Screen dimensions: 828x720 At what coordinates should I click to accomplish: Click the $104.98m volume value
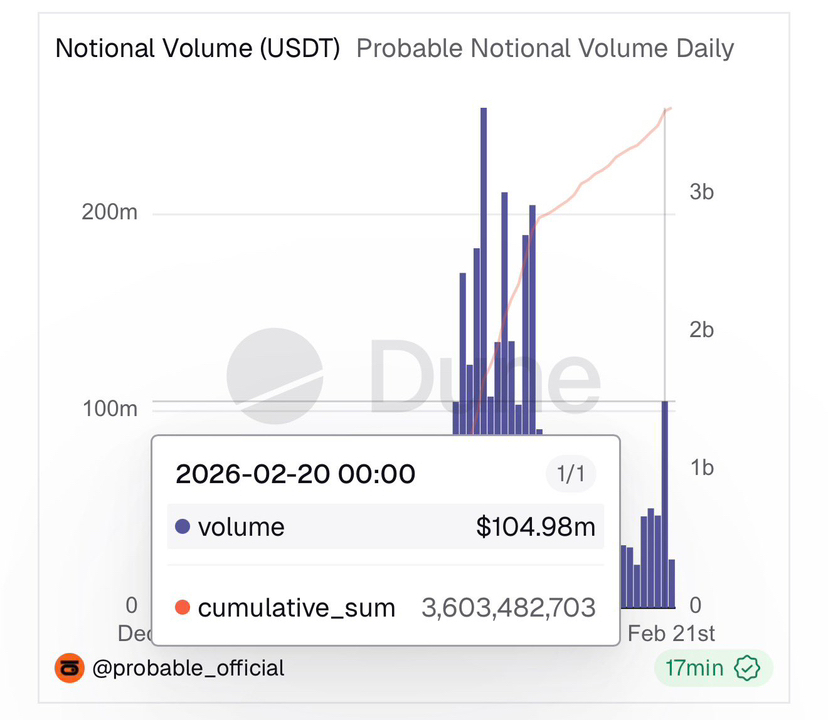(535, 527)
